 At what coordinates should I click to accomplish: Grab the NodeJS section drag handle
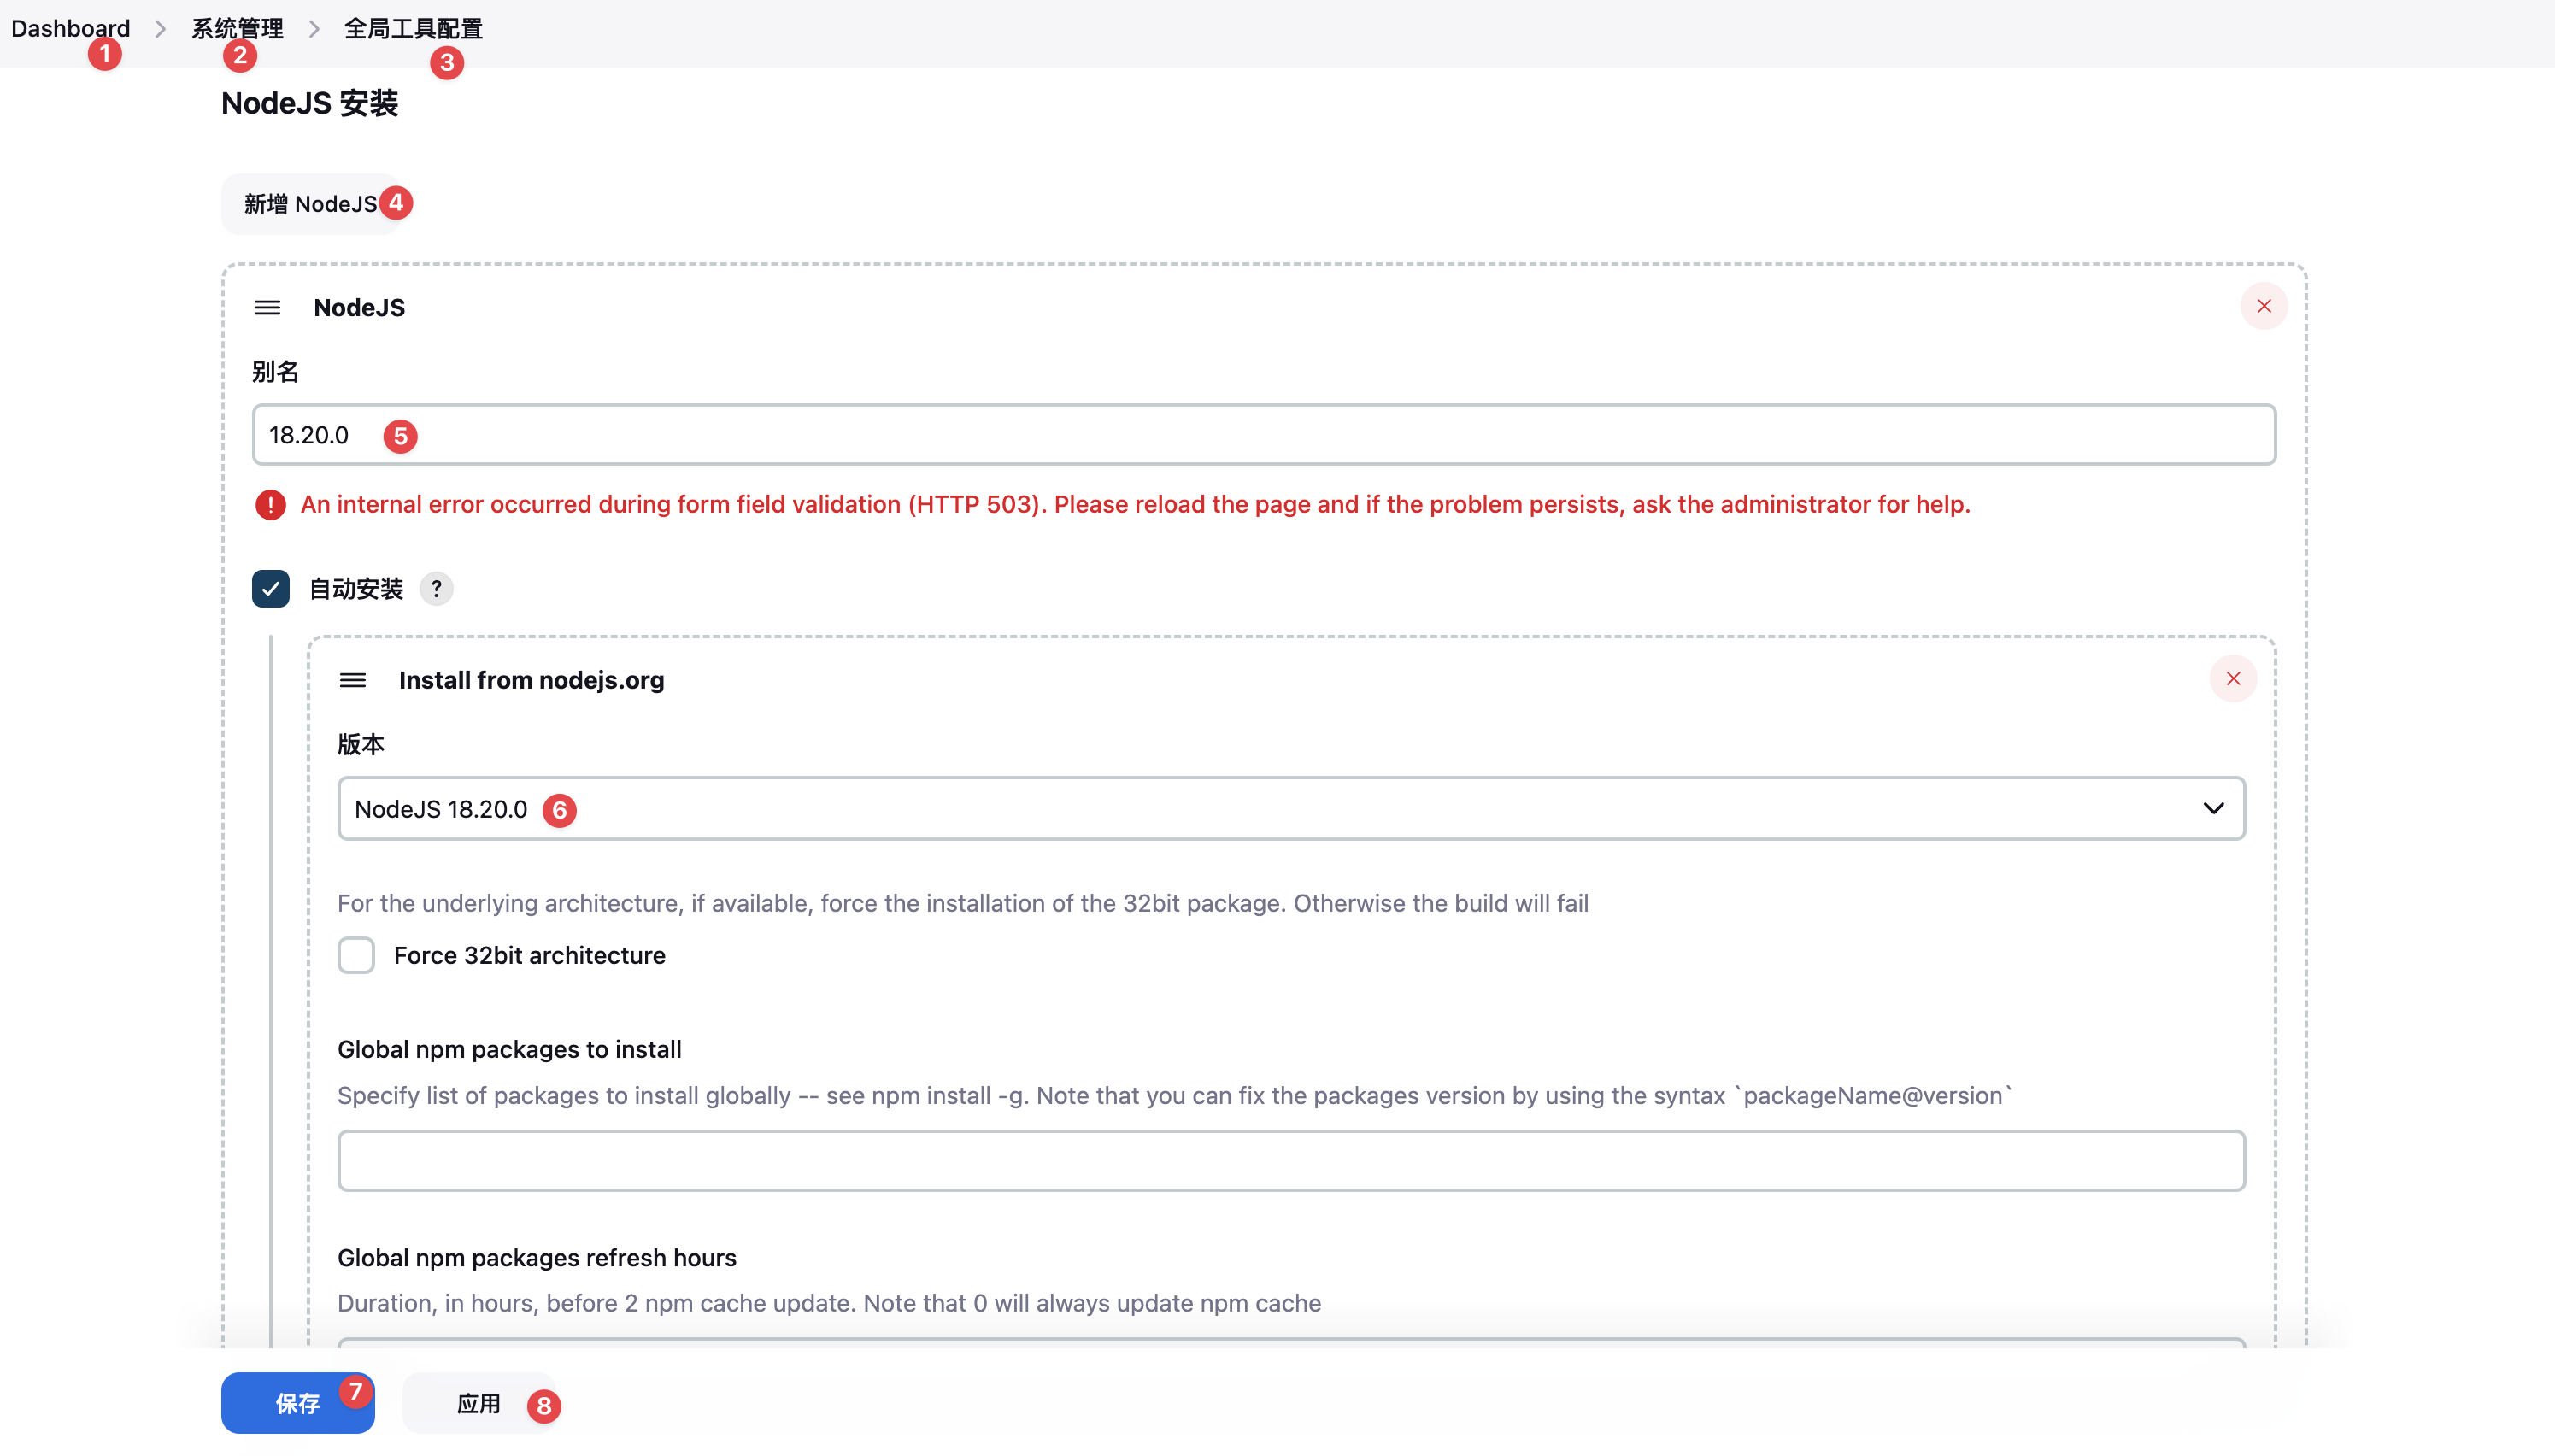point(267,307)
